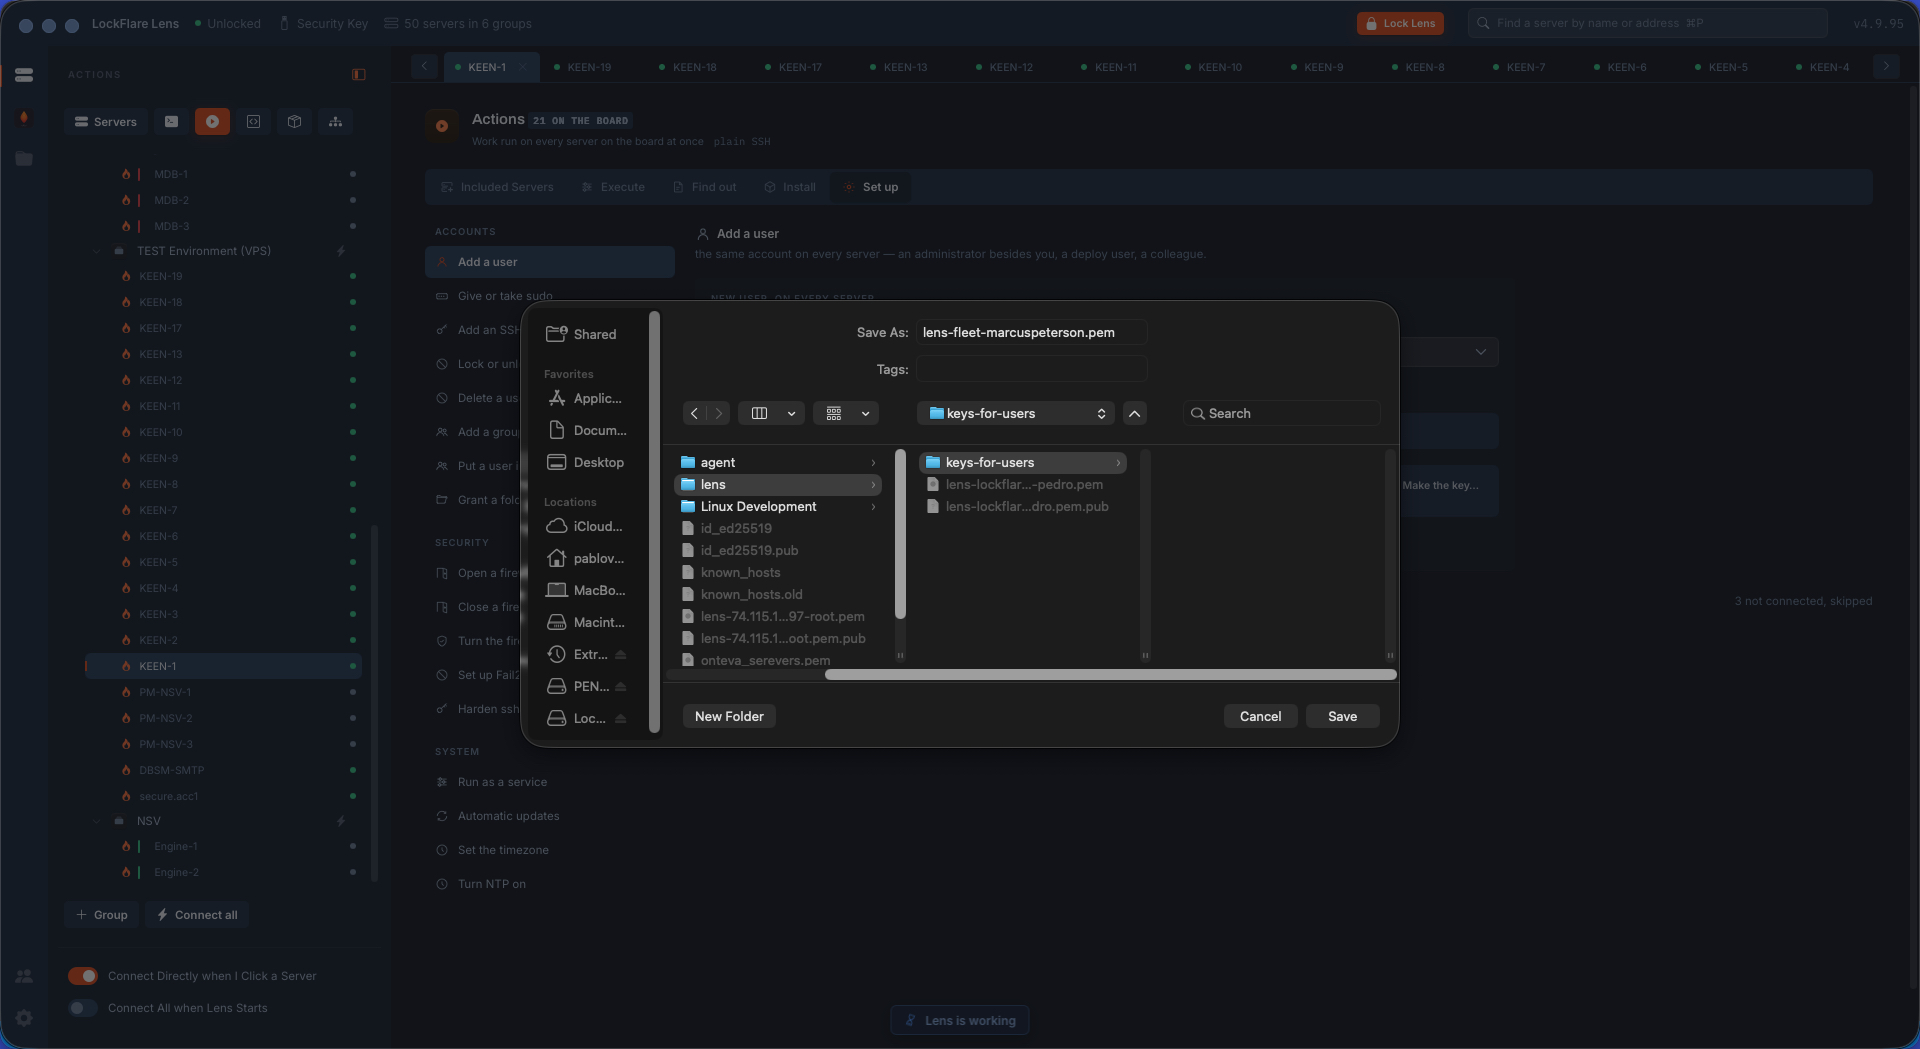Open the network topology toolbar icon
Viewport: 1920px width, 1049px height.
tap(335, 122)
